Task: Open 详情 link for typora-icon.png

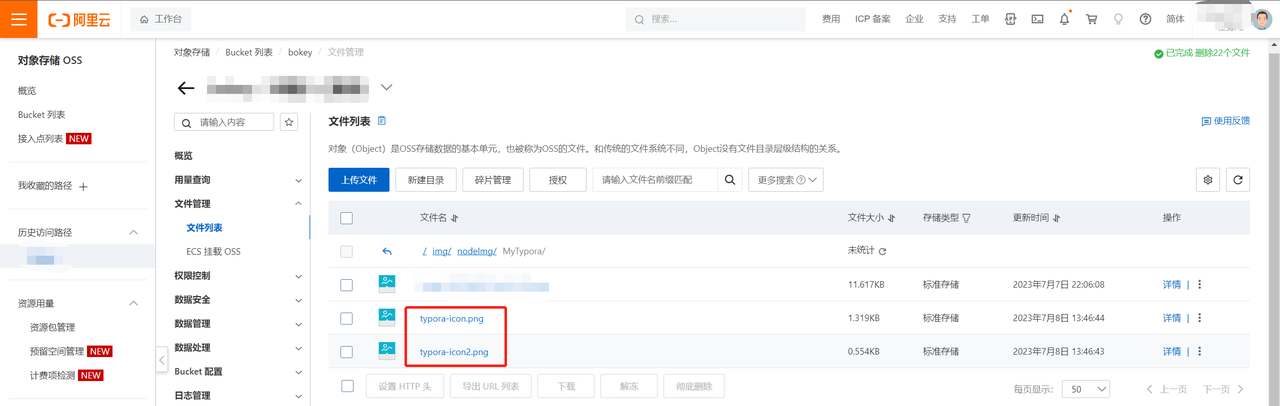Action: tap(1171, 318)
